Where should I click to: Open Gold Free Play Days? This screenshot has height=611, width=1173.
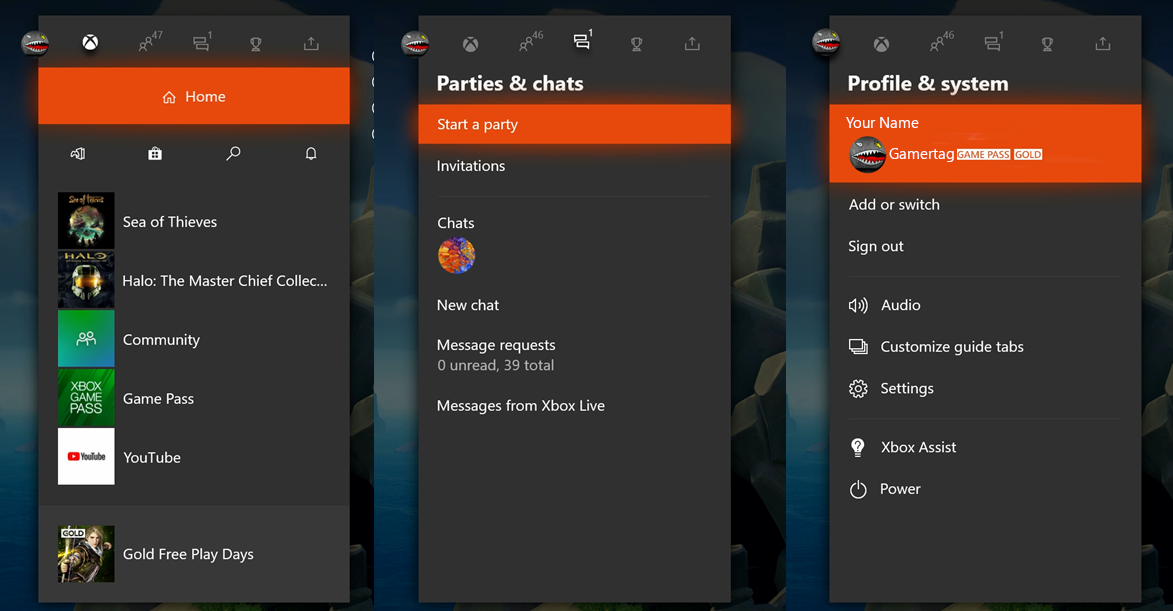(194, 554)
